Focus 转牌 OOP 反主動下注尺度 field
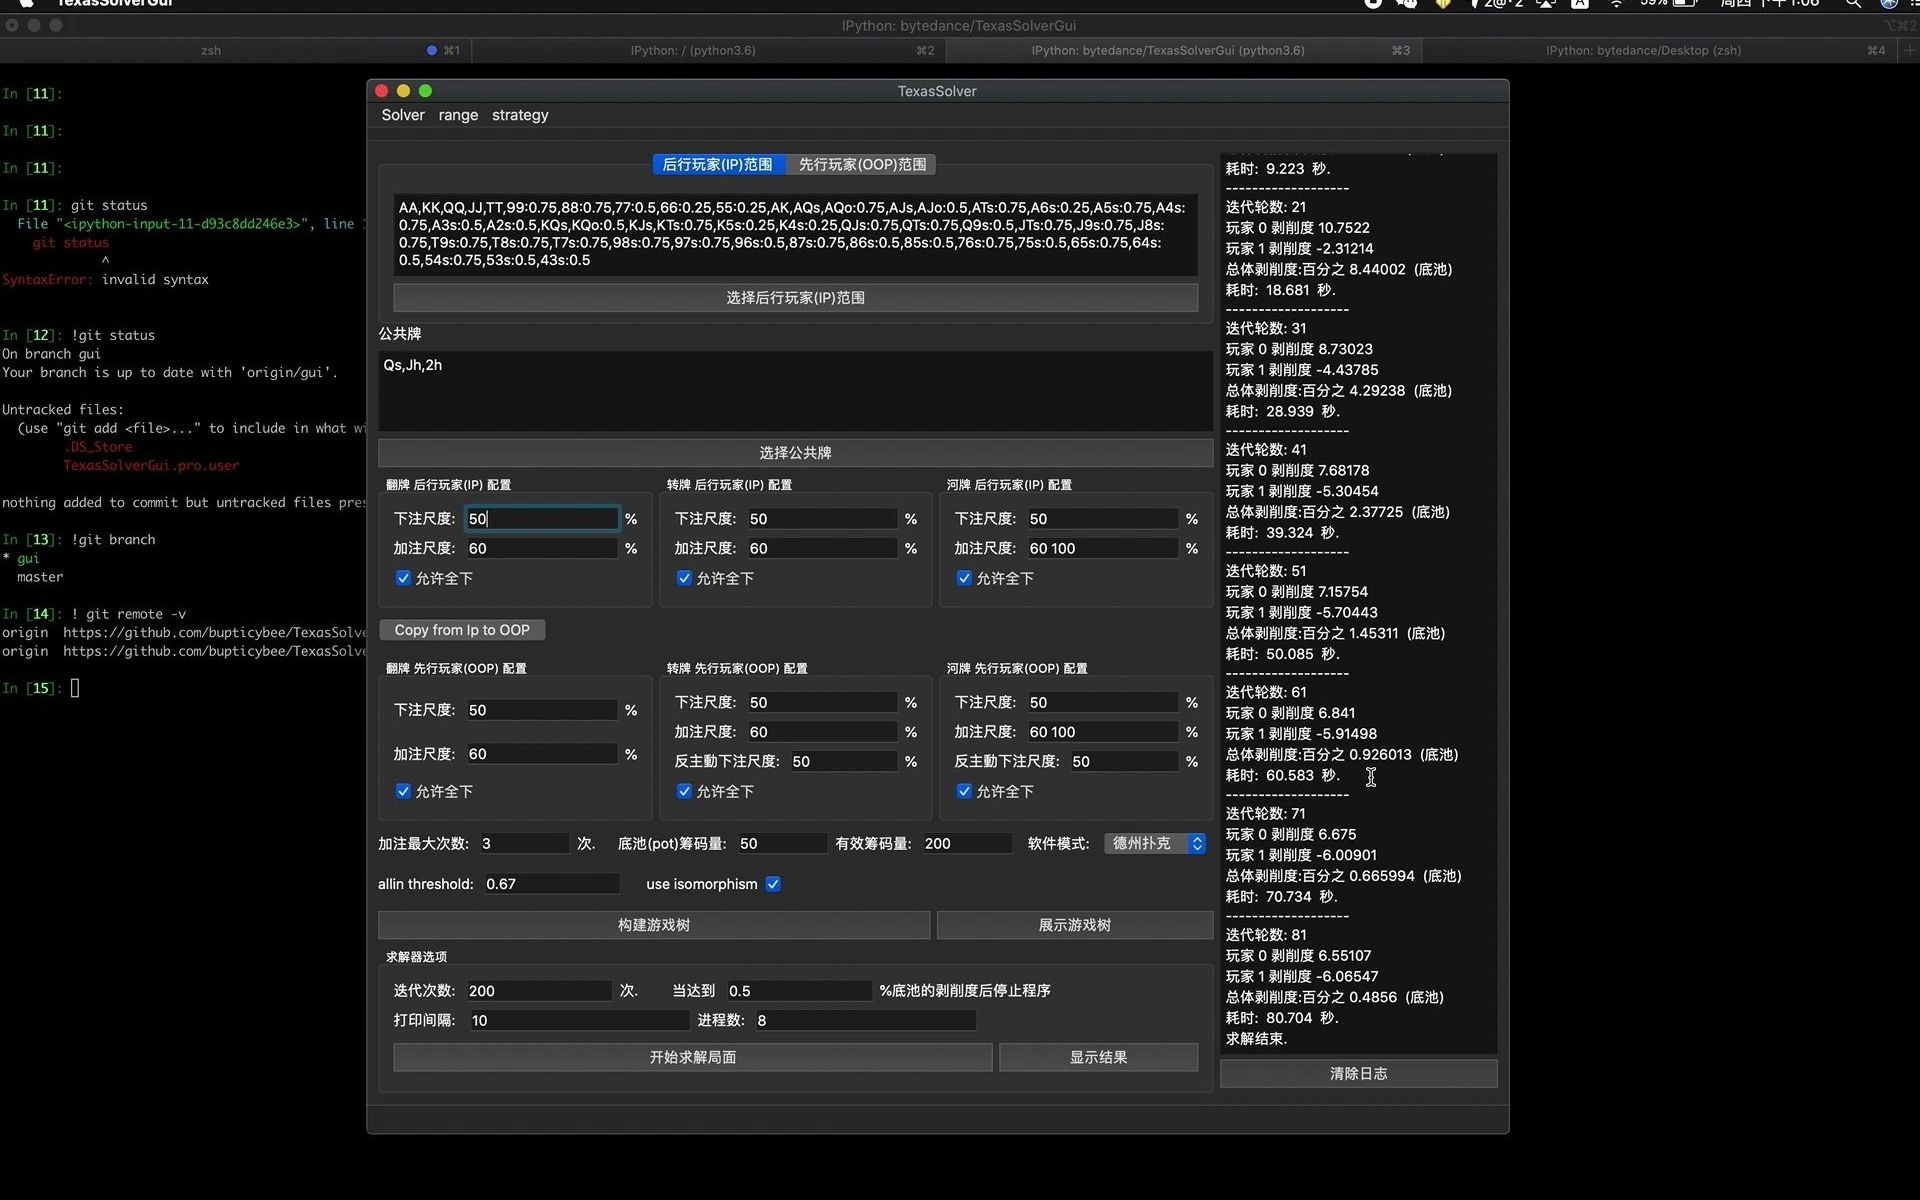The width and height of the screenshot is (1920, 1200). [x=844, y=761]
